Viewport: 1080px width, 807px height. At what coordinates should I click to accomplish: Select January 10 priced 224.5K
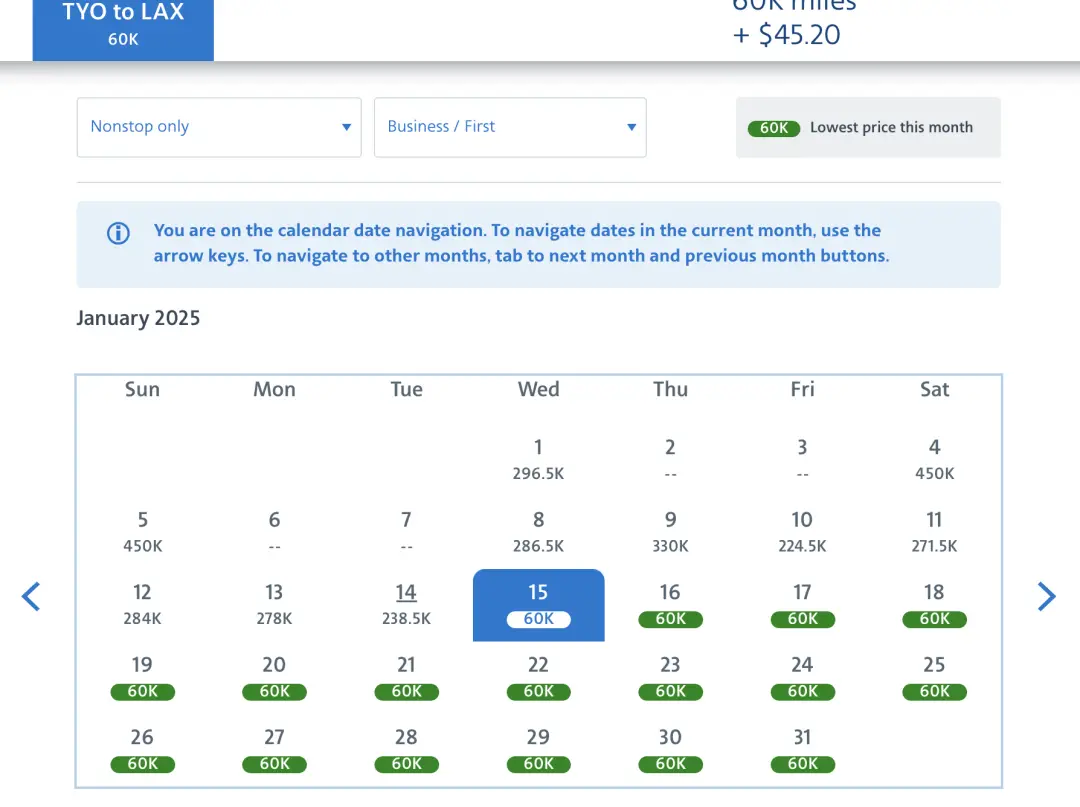802,531
